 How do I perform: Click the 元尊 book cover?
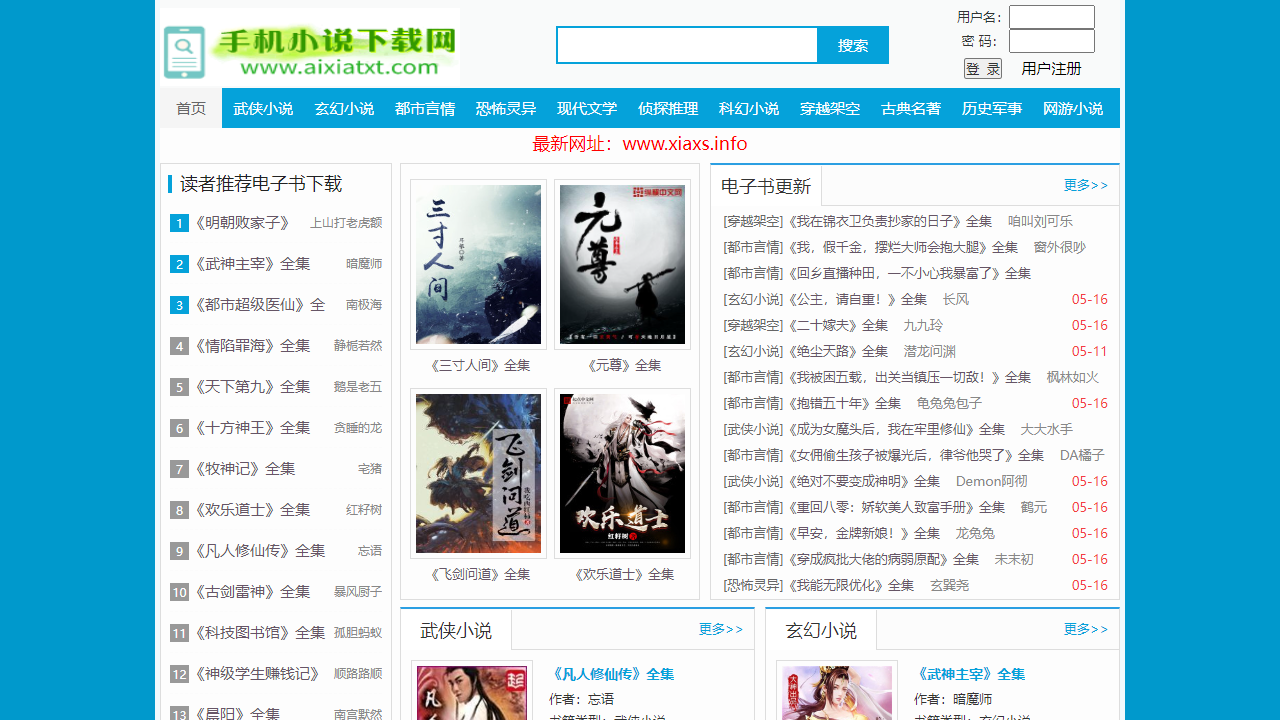[622, 264]
